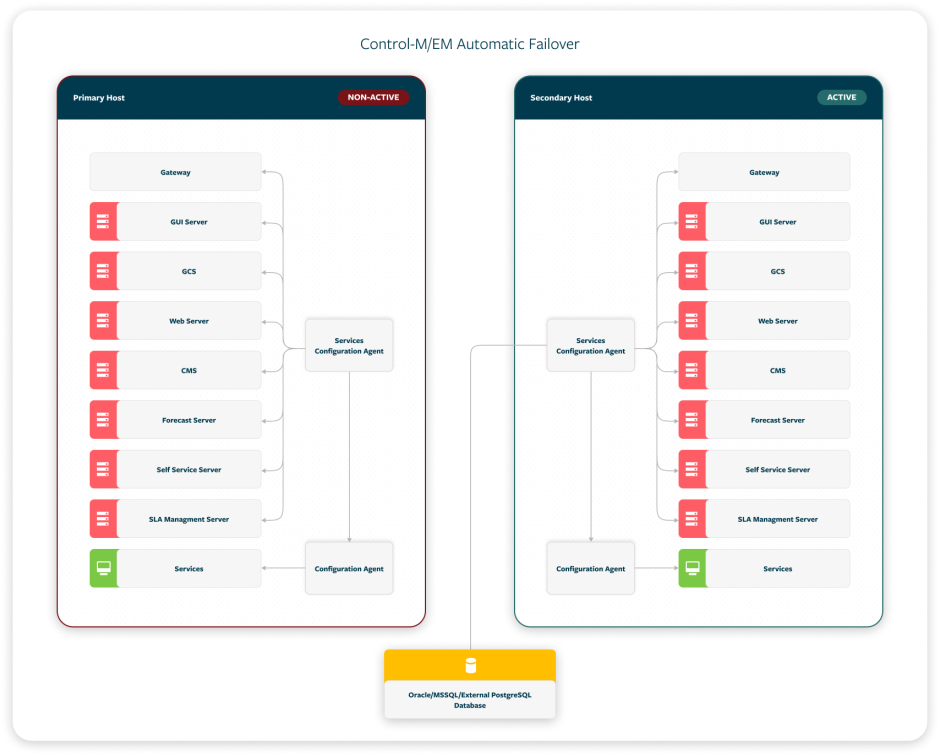This screenshot has width=940, height=756.
Task: Click the server icon beside Secondary GCS
Action: 692,271
